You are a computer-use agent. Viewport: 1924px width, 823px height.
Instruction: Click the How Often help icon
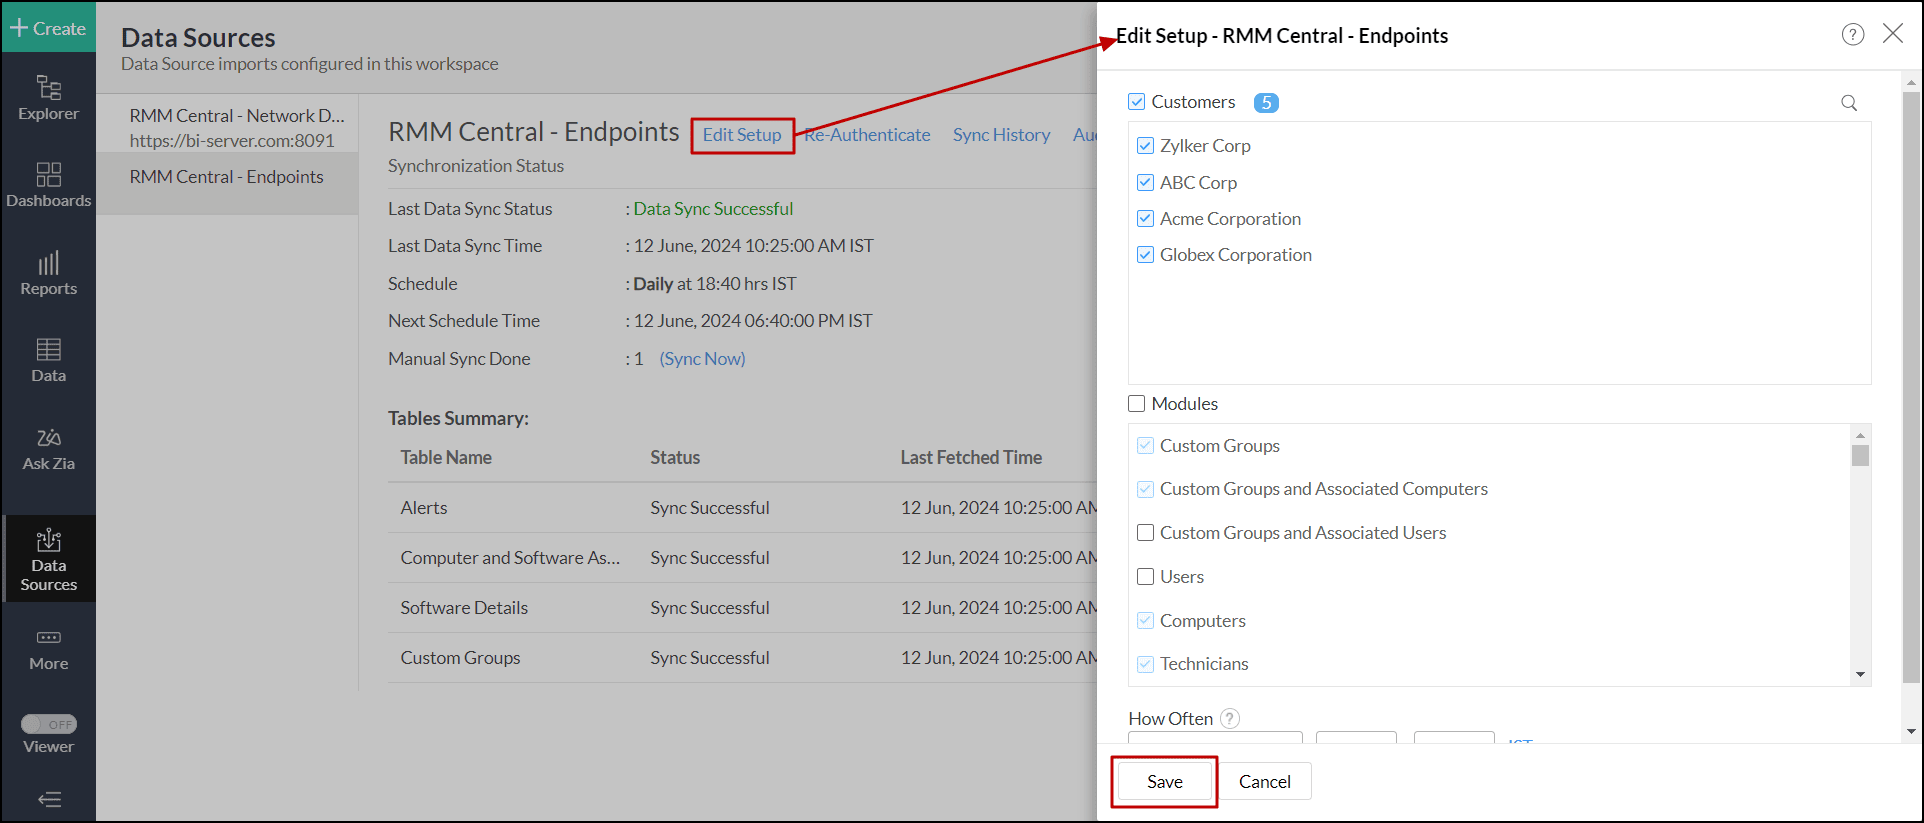coord(1231,718)
